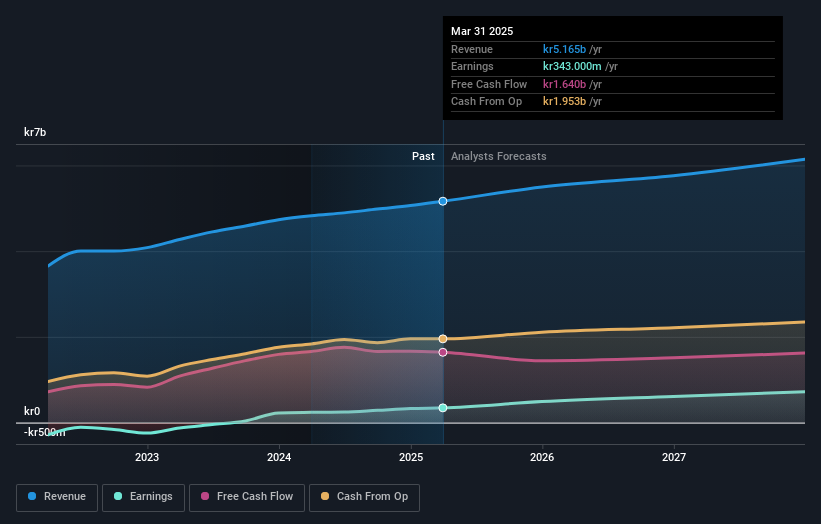Select the teal Earnings data point marker
Image resolution: width=821 pixels, height=524 pixels.
pyautogui.click(x=443, y=408)
